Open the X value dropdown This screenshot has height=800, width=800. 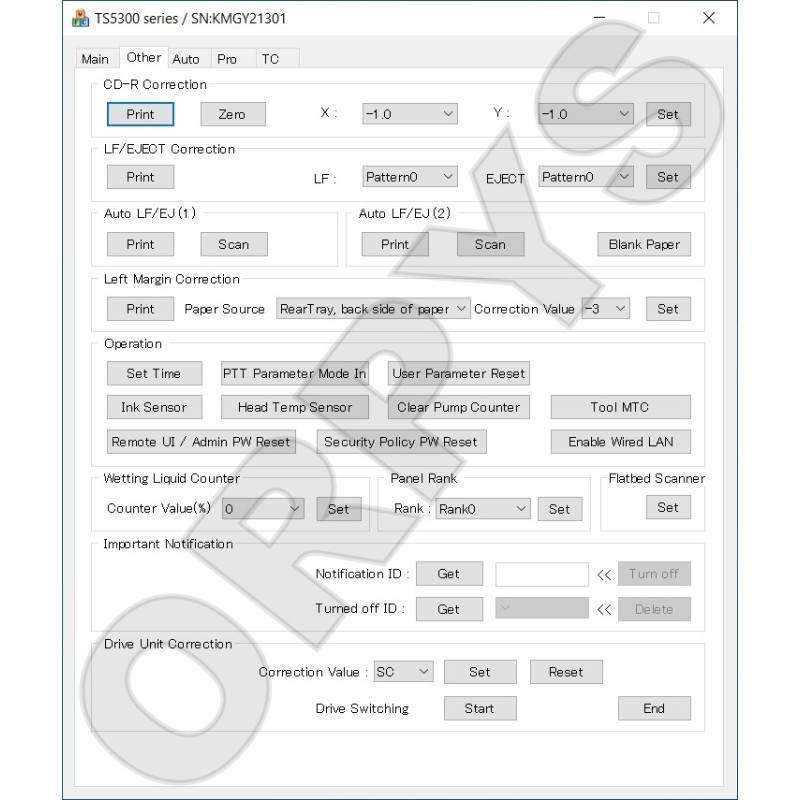click(x=410, y=114)
